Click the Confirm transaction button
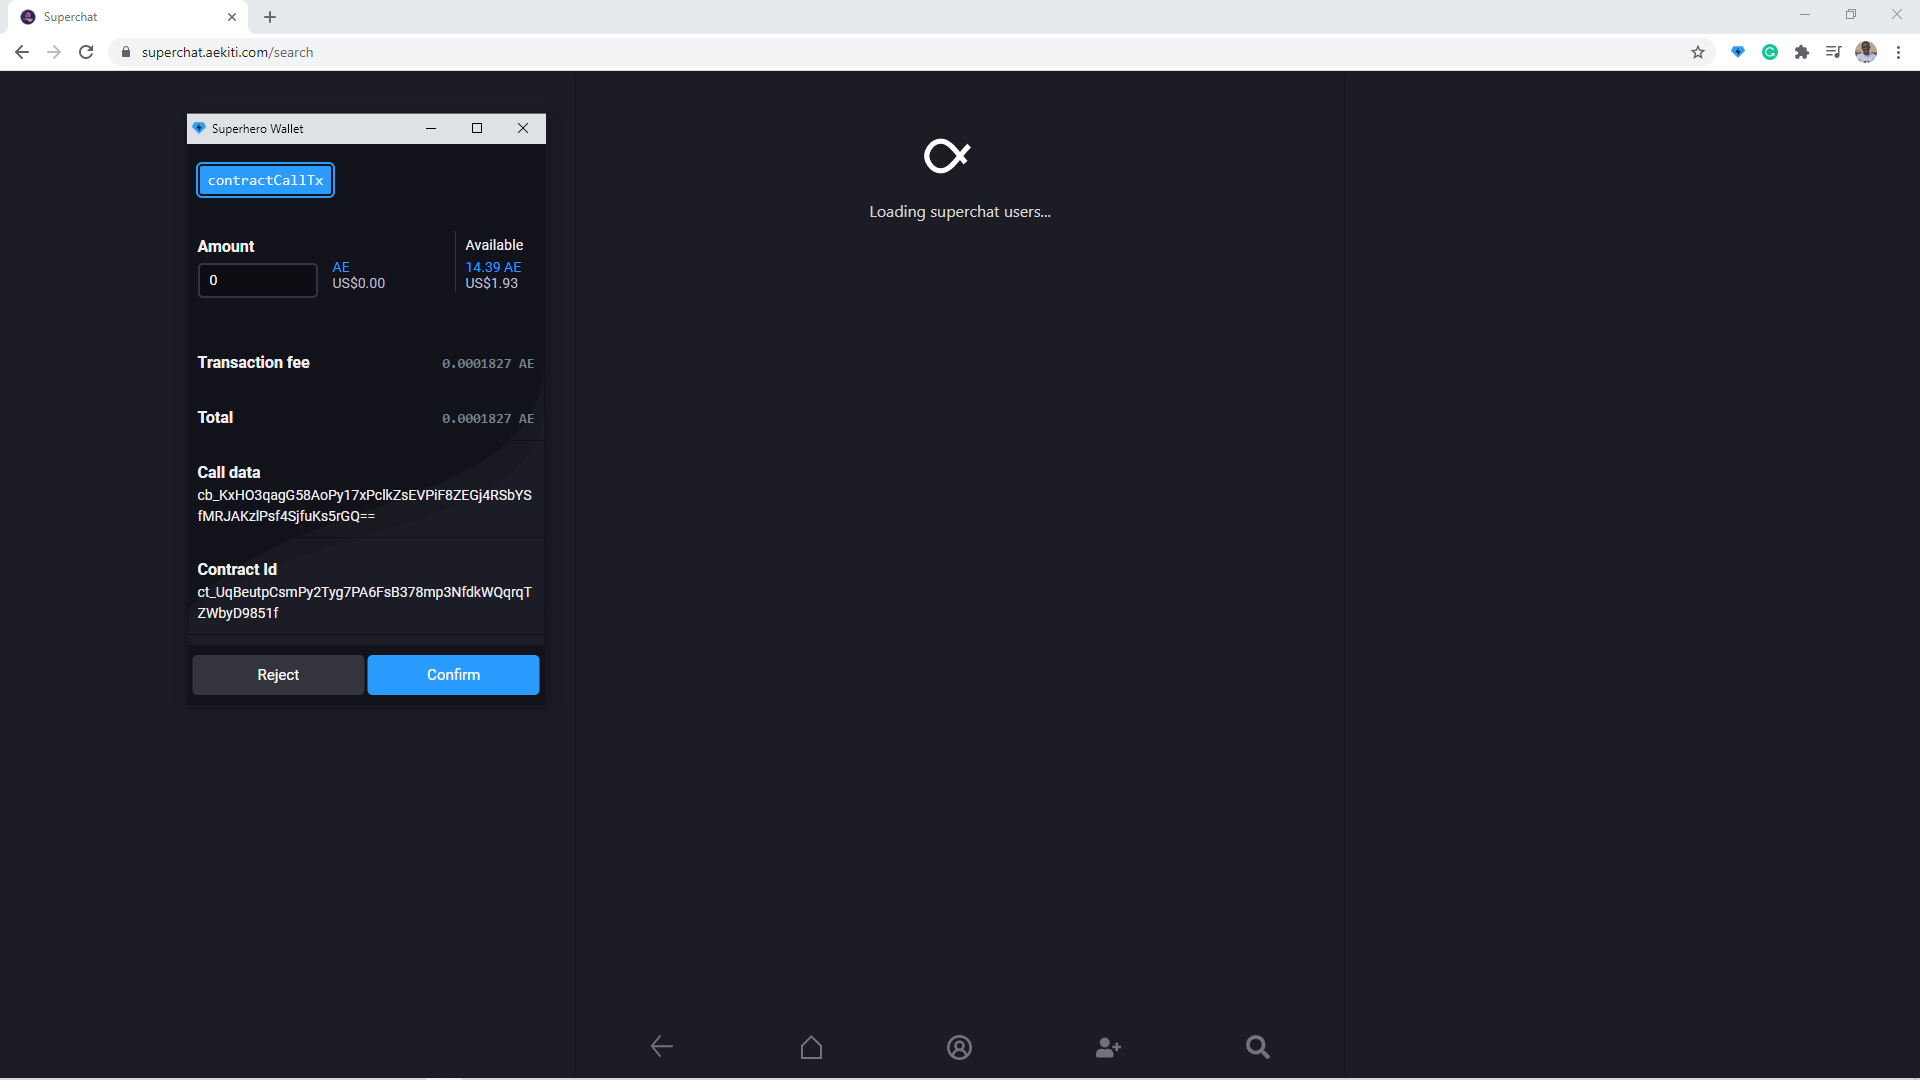The image size is (1920, 1080). coord(453,675)
